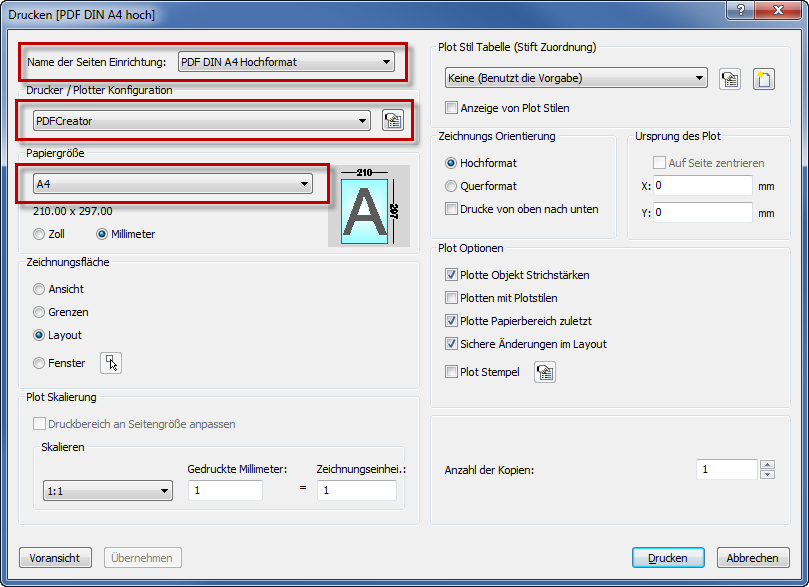
Task: Toggle Plotte Objekt Strichstärken checkbox
Action: point(452,275)
